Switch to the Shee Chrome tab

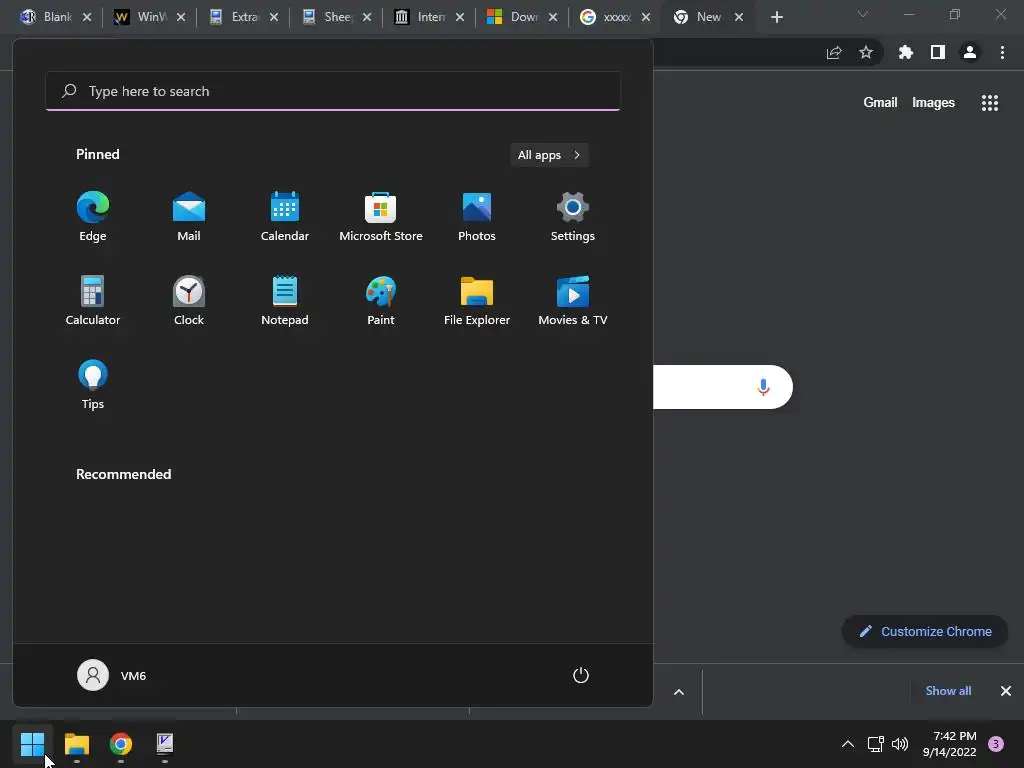pyautogui.click(x=328, y=17)
